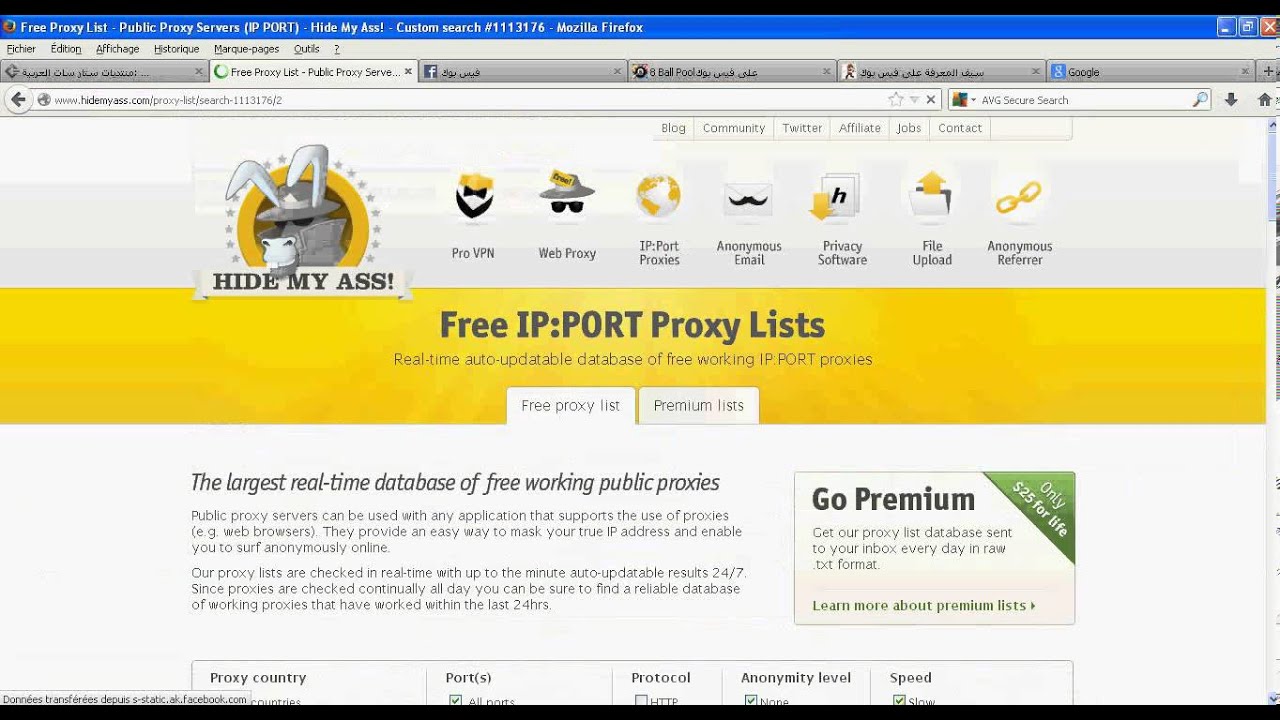
Task: Open the IP:Port Proxies globe icon
Action: [x=659, y=196]
